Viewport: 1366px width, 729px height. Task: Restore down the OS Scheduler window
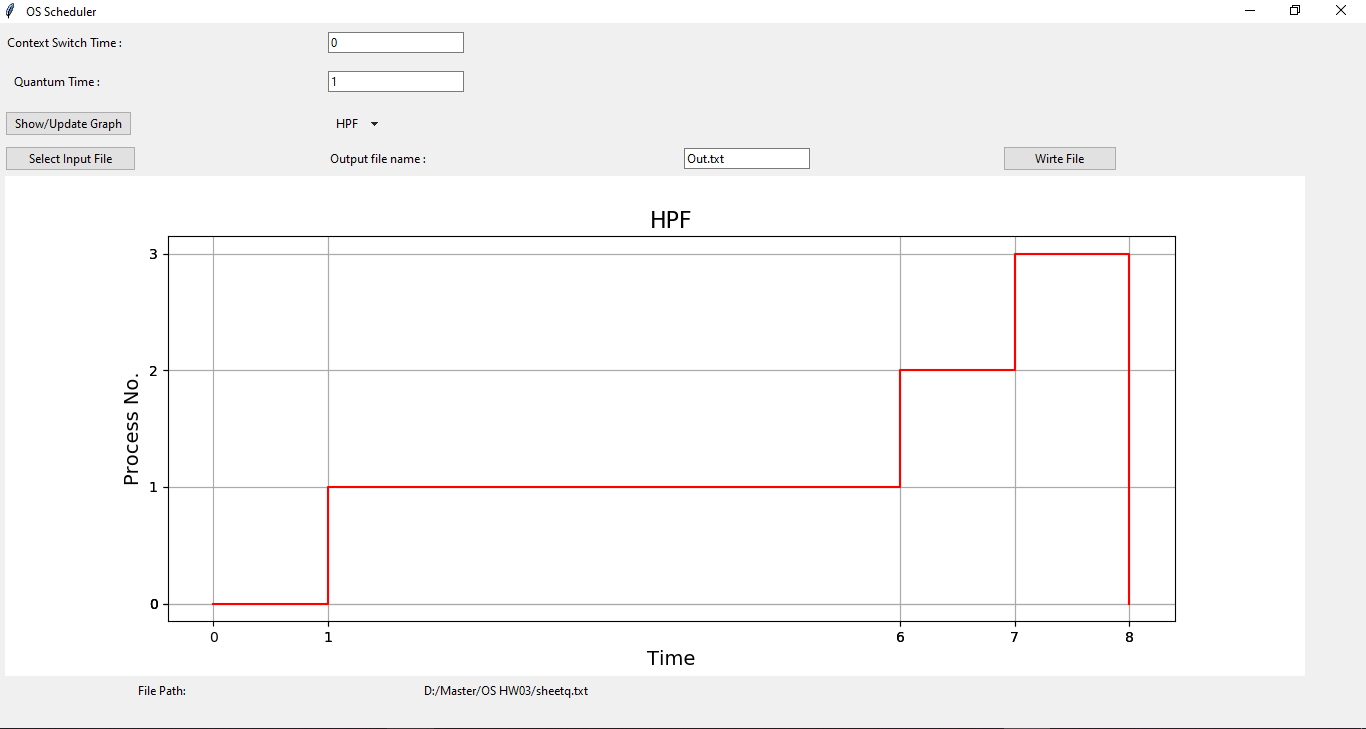(1295, 11)
